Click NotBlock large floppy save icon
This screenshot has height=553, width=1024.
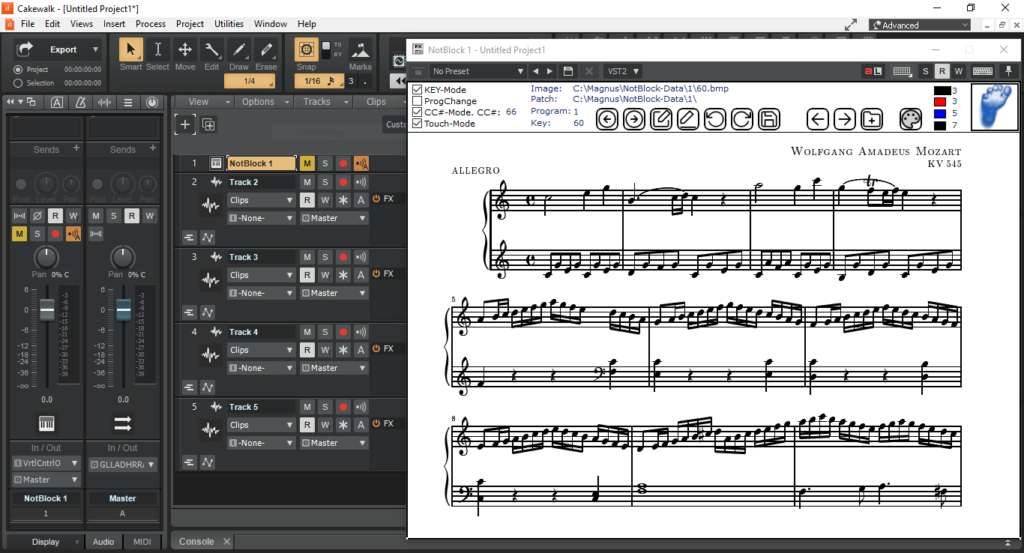(769, 119)
